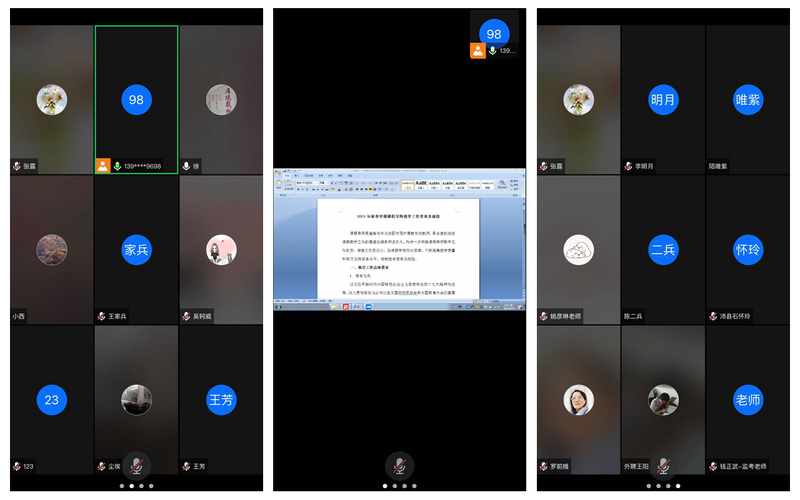Select the 老师 avatar of 钱正武-监考老师
The image size is (800, 500).
[x=747, y=400]
